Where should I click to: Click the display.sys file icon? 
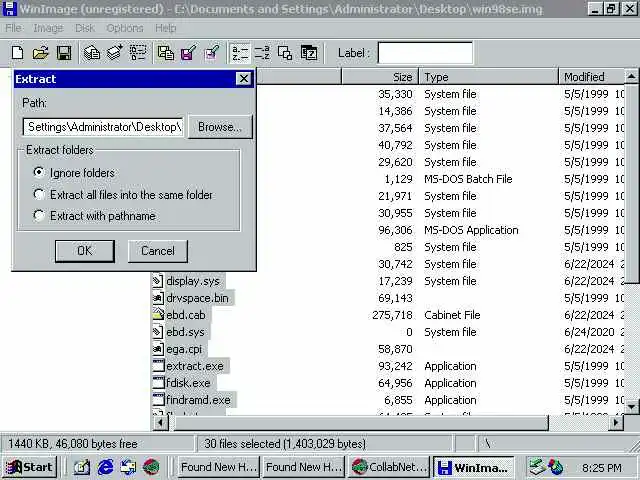[158, 281]
